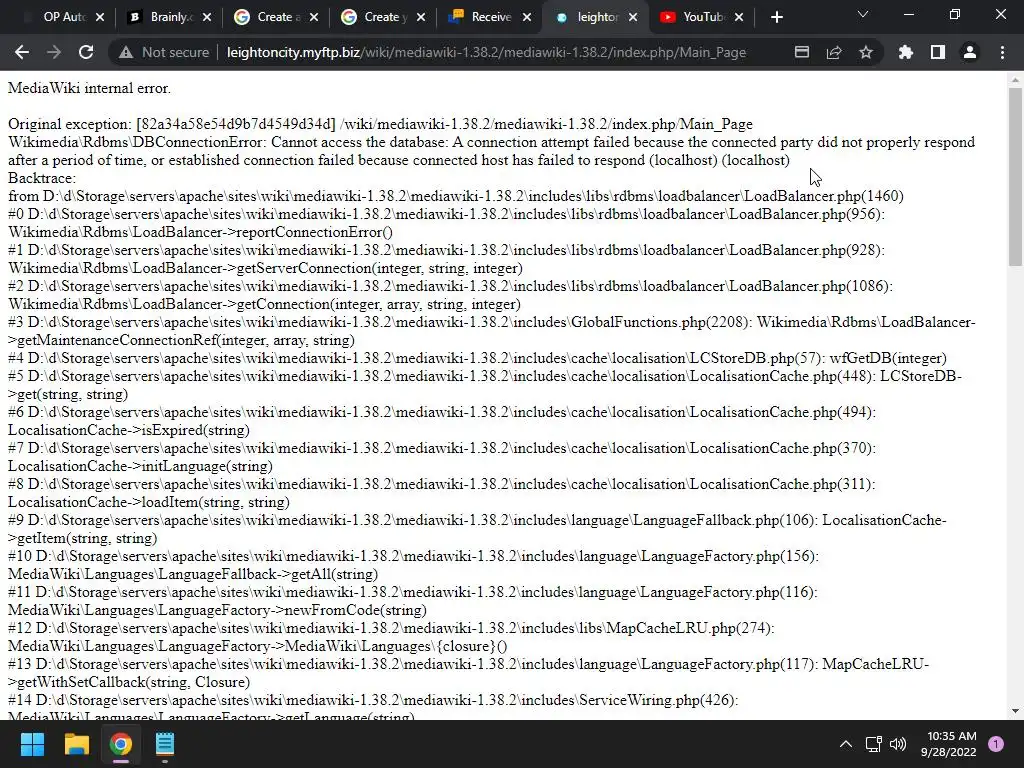Image resolution: width=1024 pixels, height=768 pixels.
Task: Close the Brainly tab
Action: click(207, 18)
